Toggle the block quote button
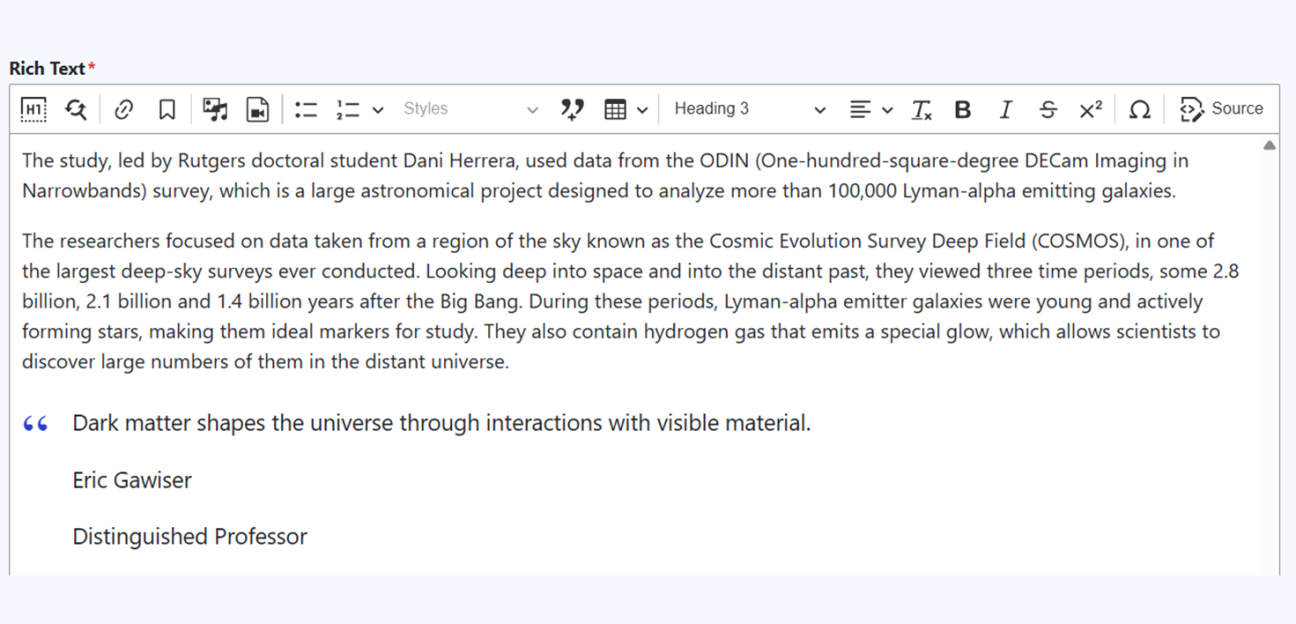This screenshot has height=624, width=1296. pyautogui.click(x=572, y=110)
